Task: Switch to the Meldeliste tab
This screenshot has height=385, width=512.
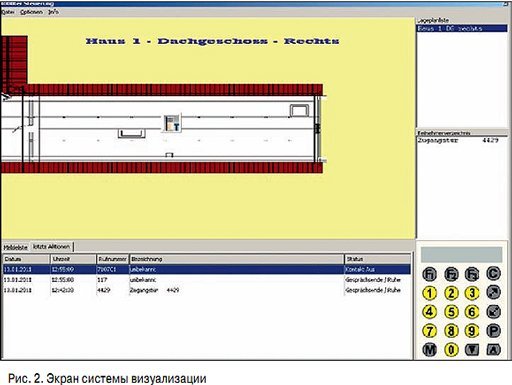Action: pyautogui.click(x=15, y=247)
